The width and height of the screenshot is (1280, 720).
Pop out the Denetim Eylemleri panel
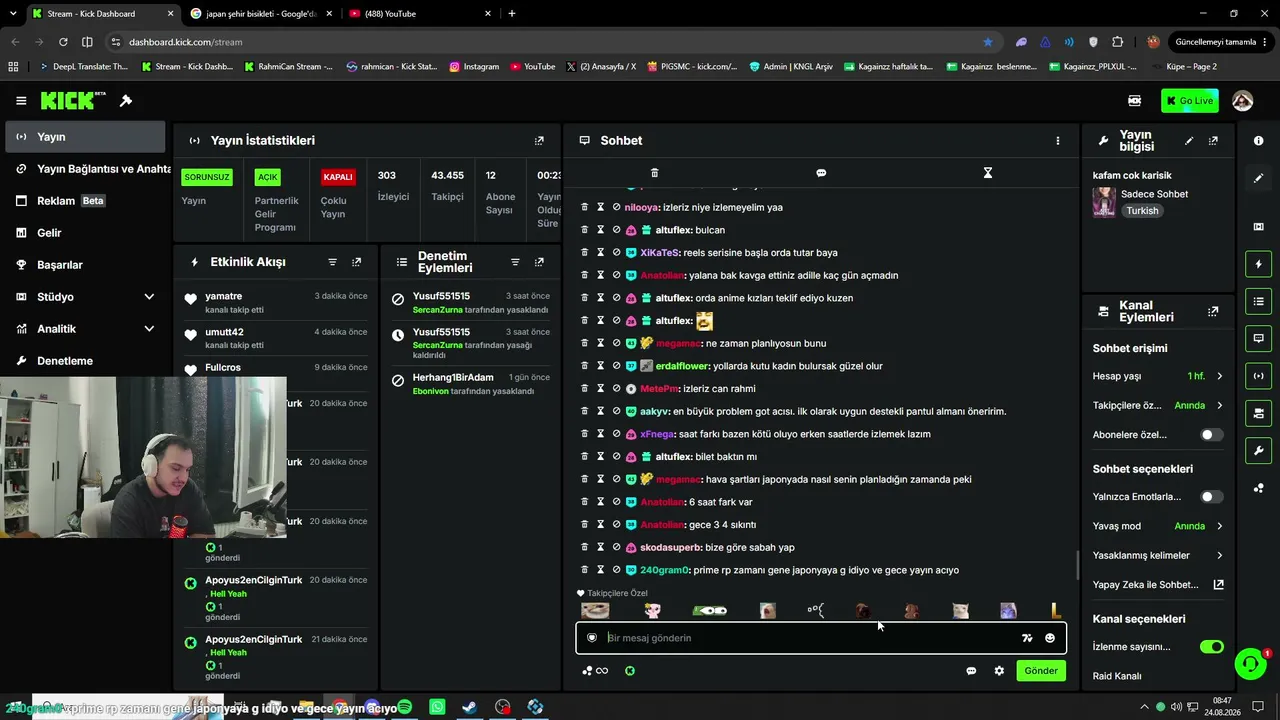539,262
